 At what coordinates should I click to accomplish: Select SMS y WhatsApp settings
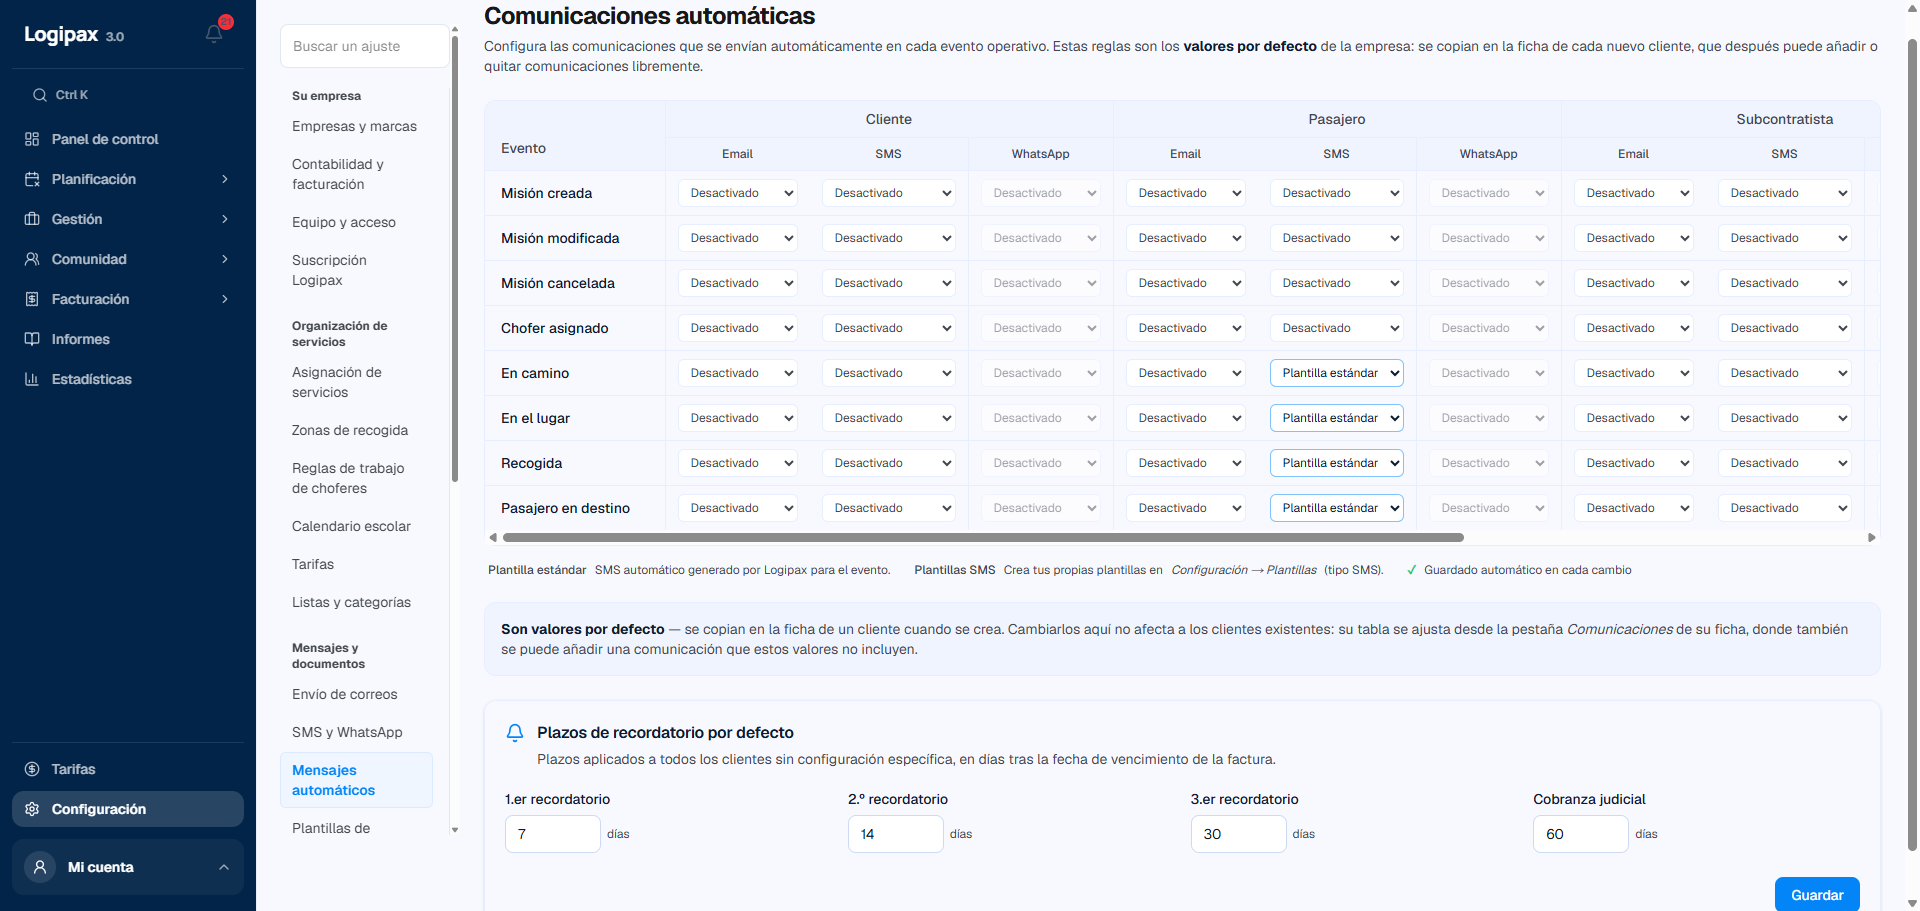(347, 733)
